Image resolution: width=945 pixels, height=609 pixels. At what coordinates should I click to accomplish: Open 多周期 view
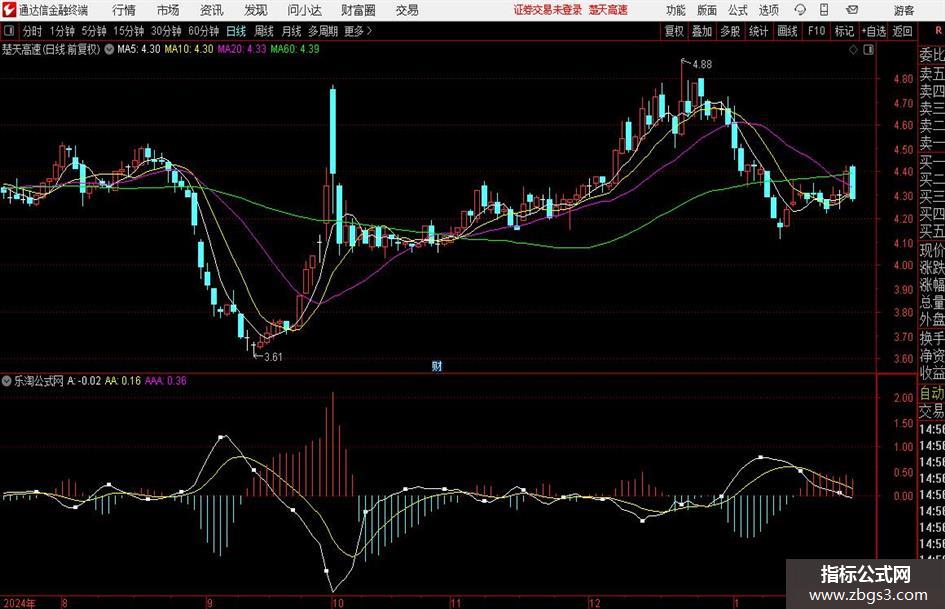click(x=323, y=31)
